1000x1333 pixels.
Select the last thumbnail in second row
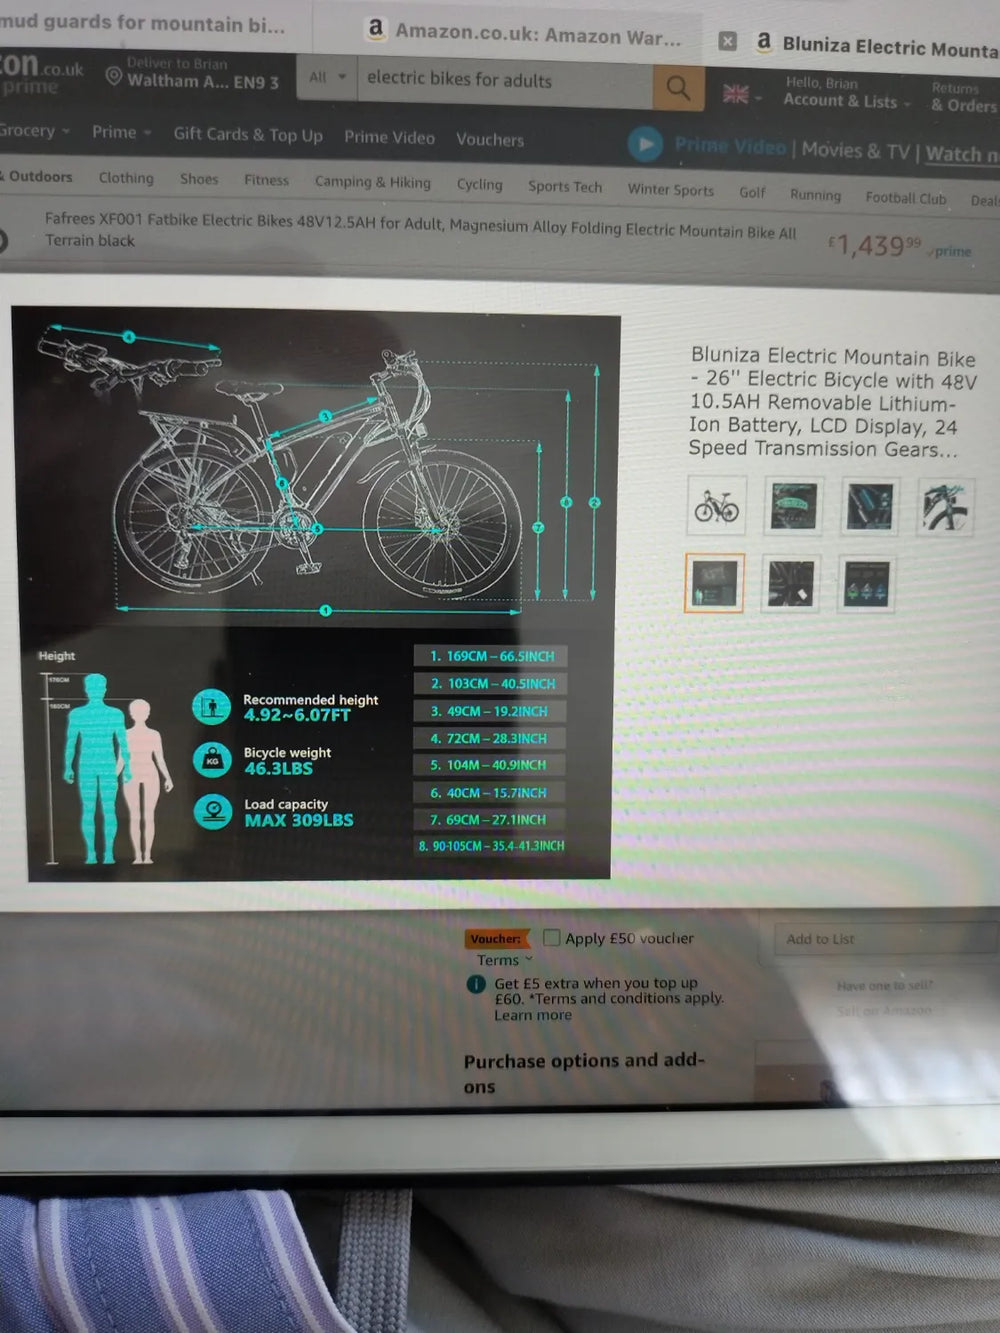(867, 583)
